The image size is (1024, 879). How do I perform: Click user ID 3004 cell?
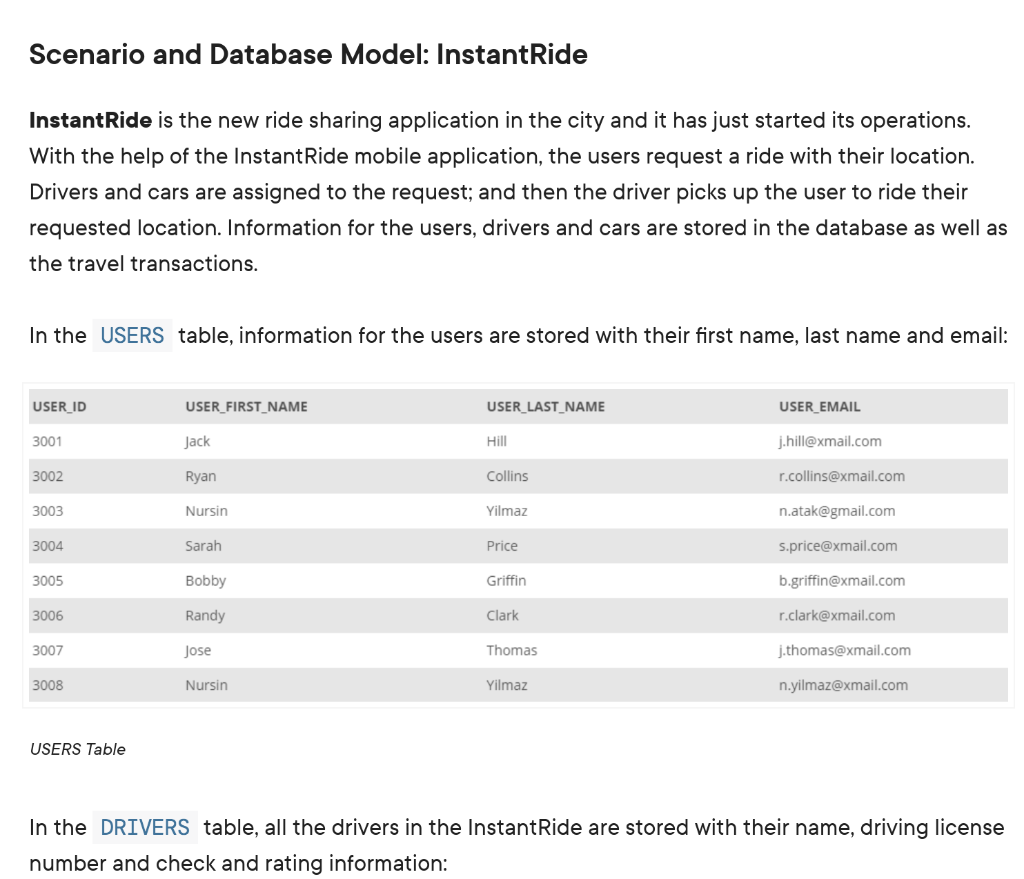(x=48, y=546)
